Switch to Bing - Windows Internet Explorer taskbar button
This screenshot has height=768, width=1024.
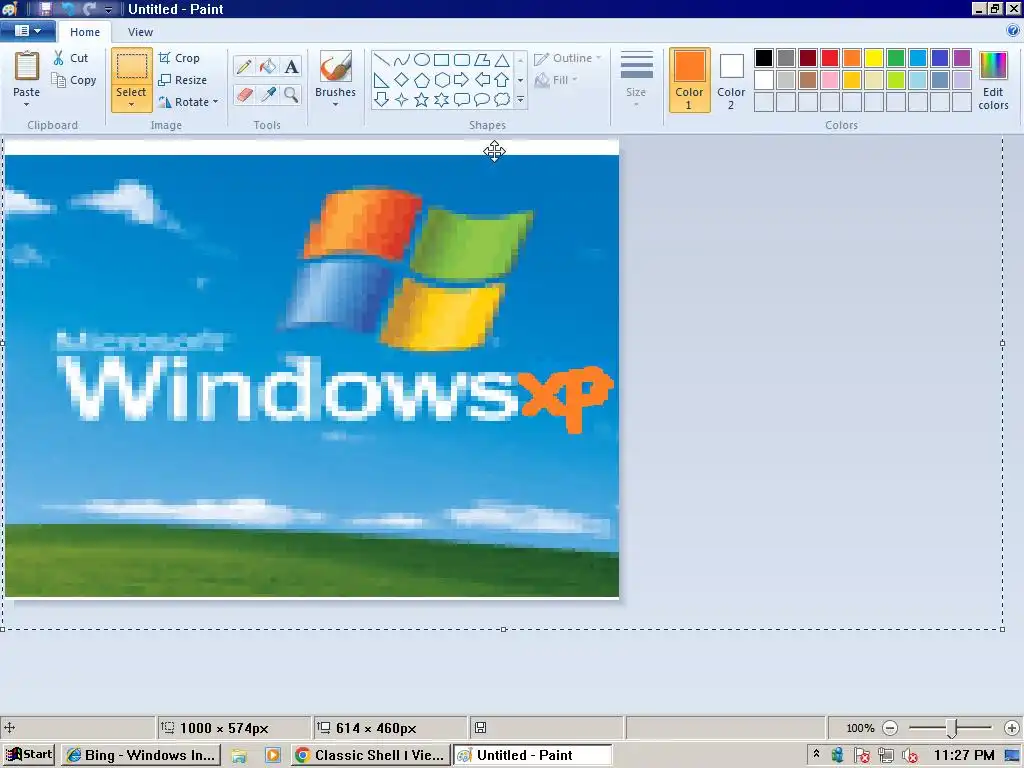tap(141, 756)
